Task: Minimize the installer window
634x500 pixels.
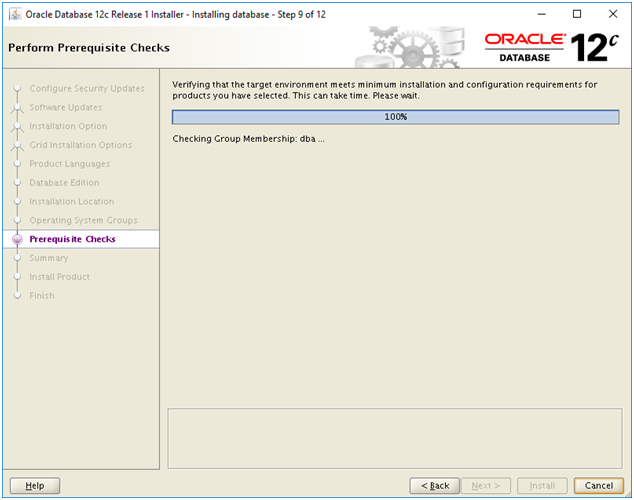Action: pyautogui.click(x=541, y=14)
